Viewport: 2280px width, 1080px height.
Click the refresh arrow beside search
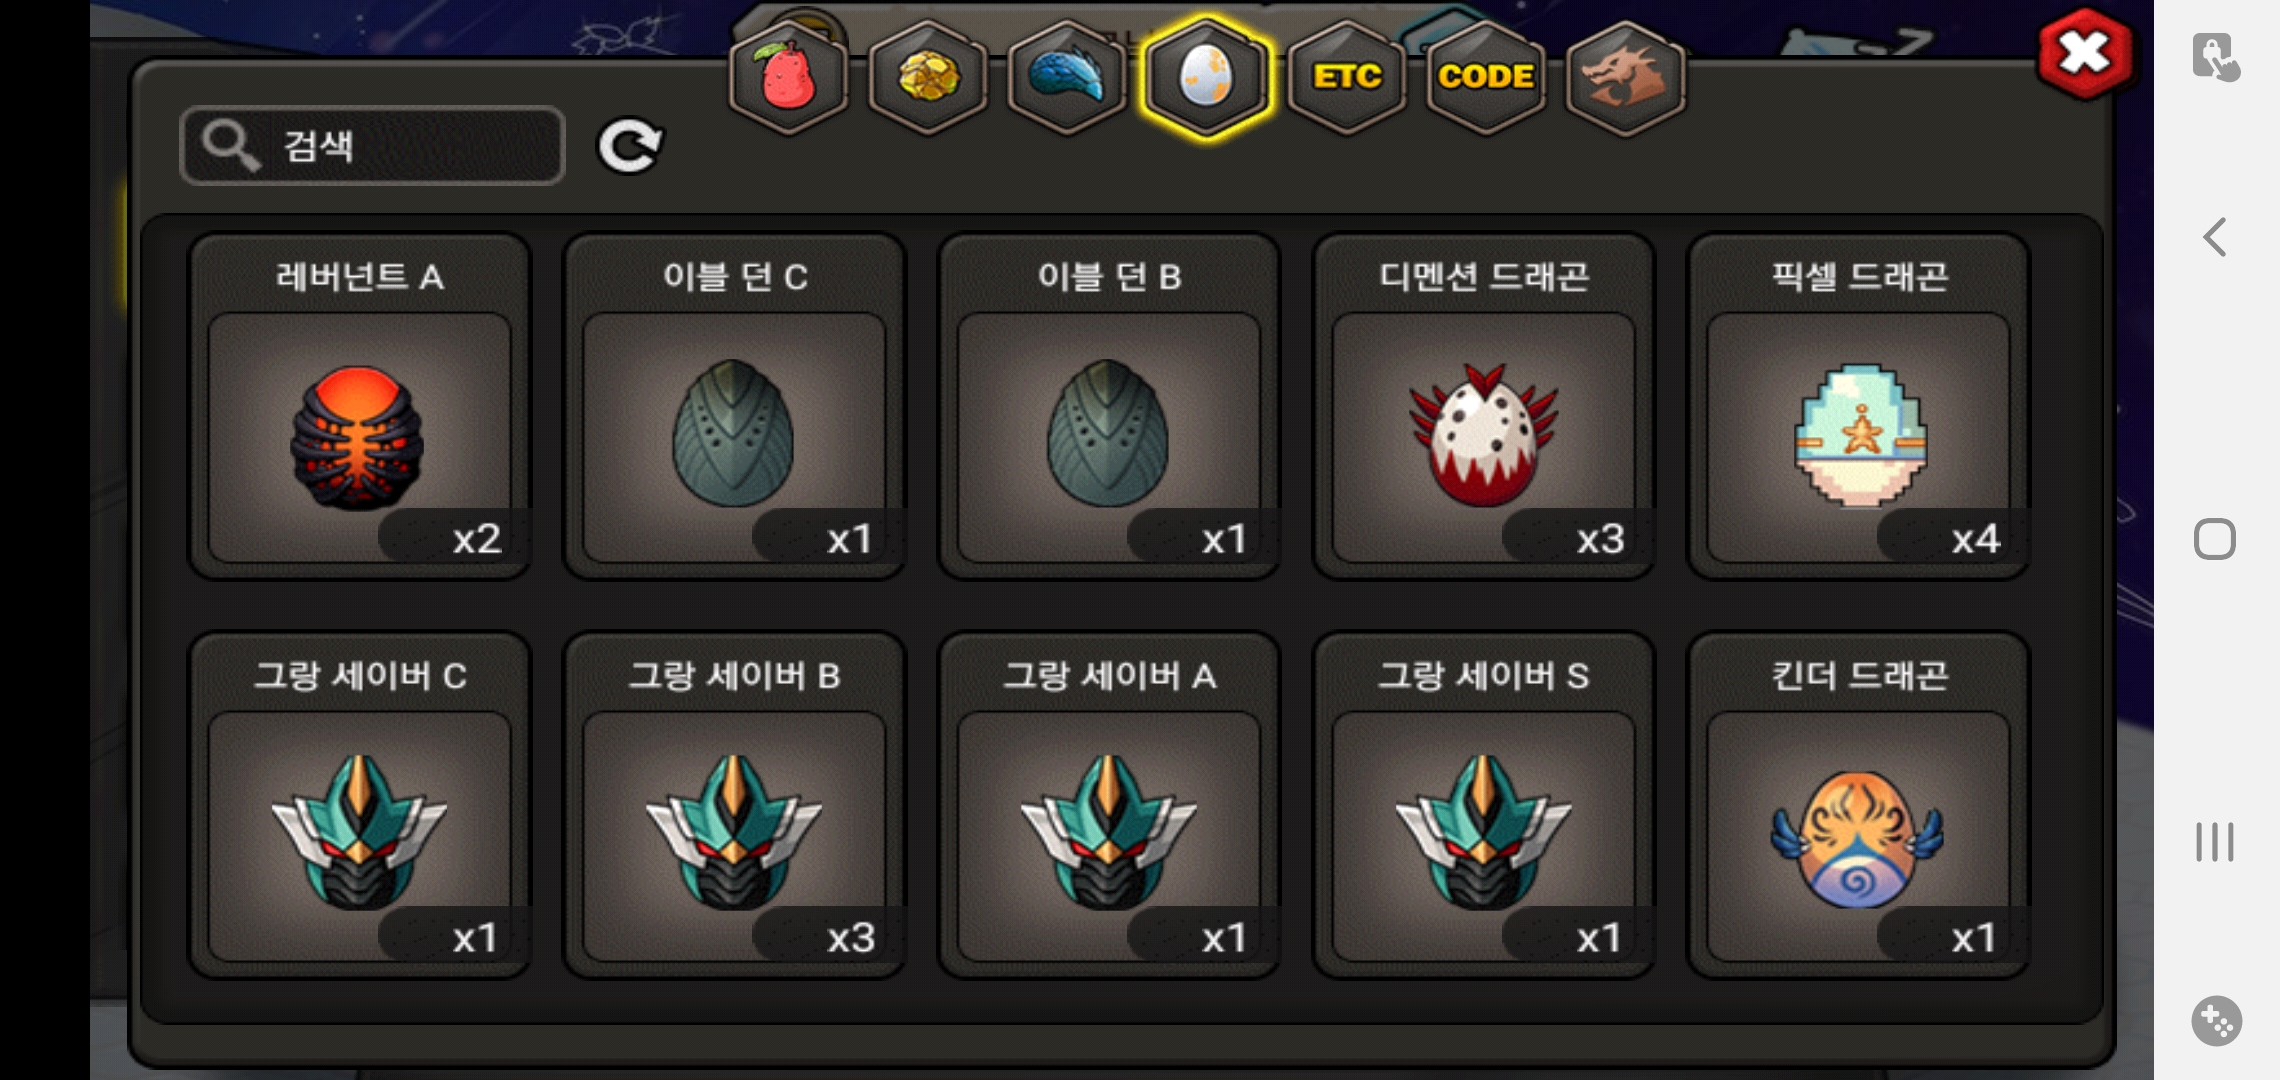[x=629, y=147]
